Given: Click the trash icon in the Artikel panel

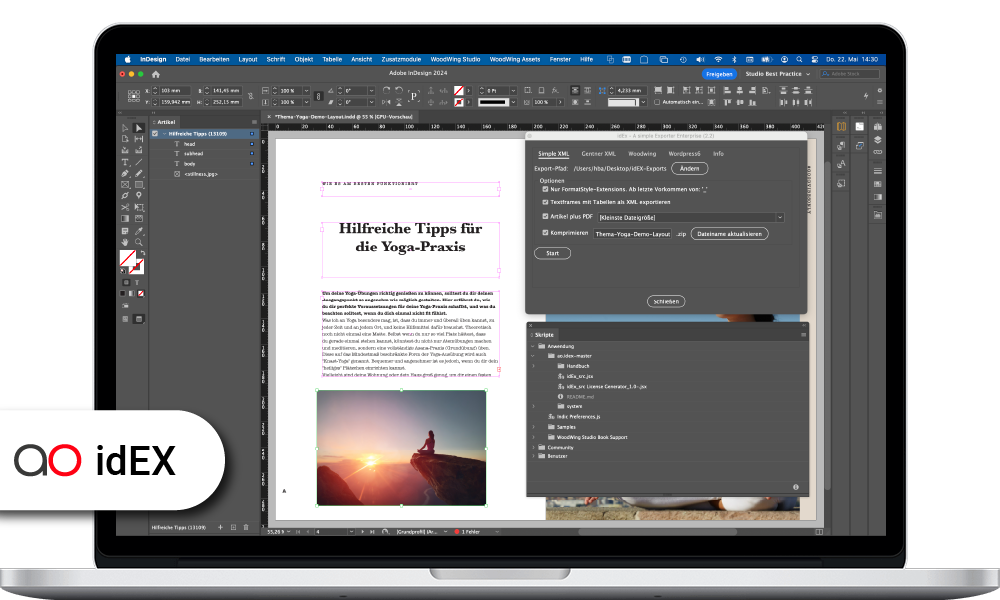Looking at the screenshot, I should (x=246, y=527).
